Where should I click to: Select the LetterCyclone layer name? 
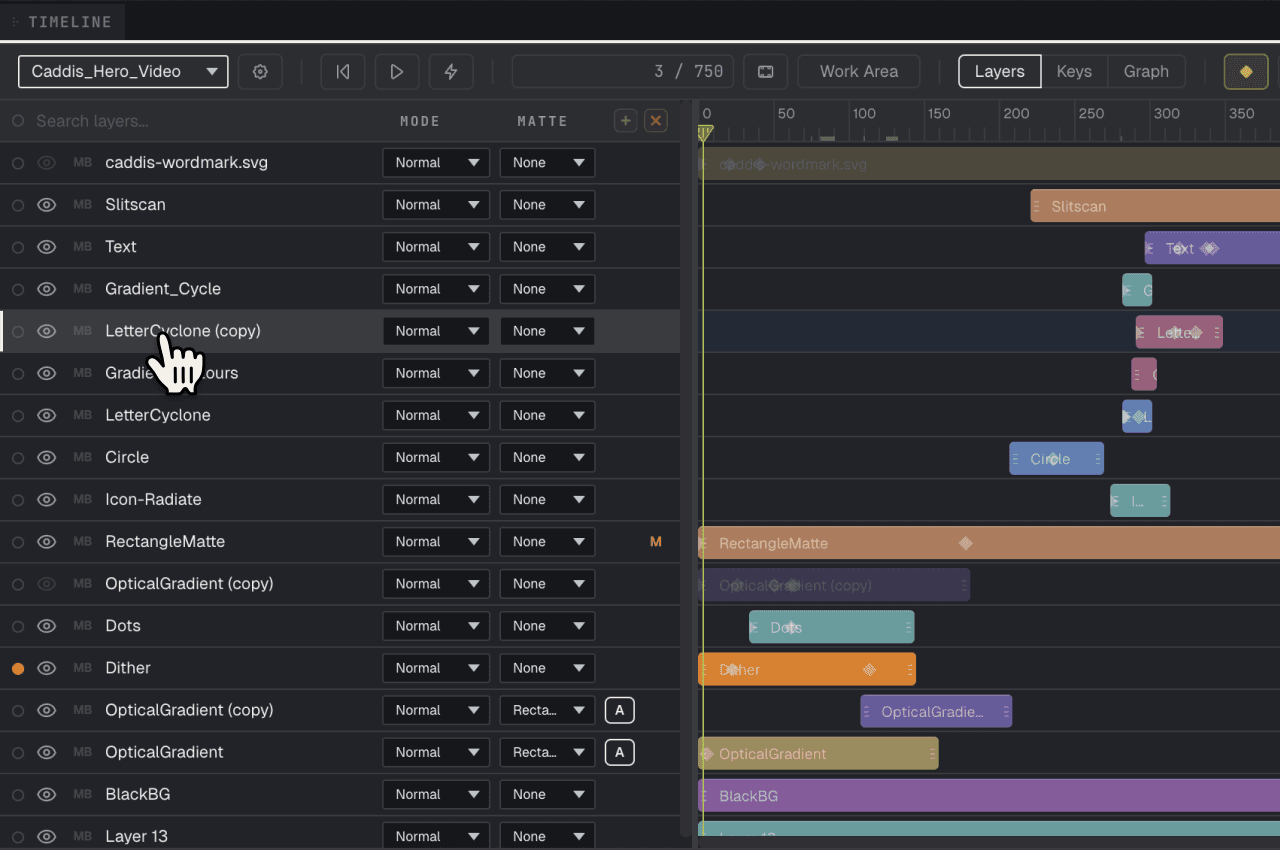158,415
